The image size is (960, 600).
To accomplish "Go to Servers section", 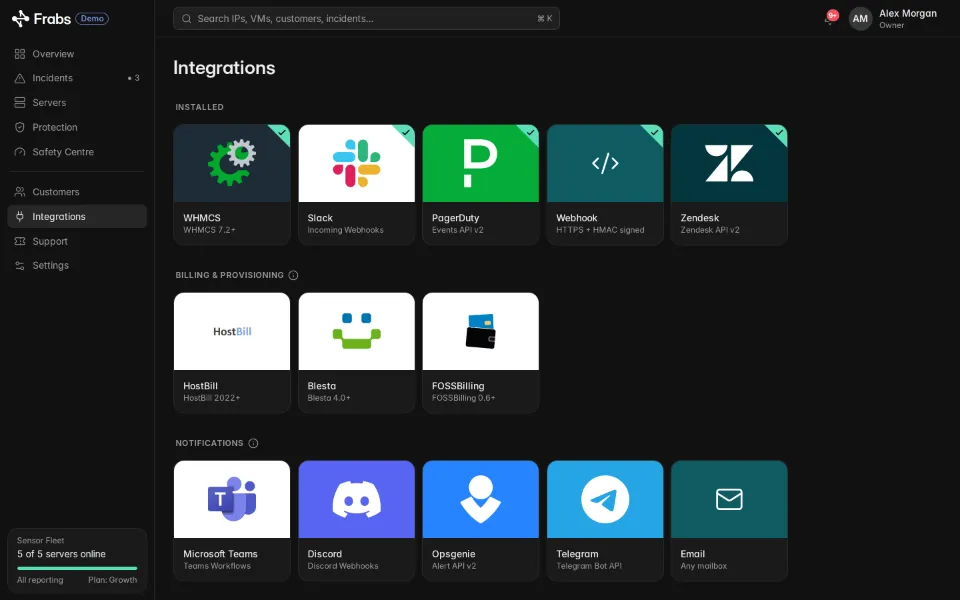I will [x=77, y=103].
